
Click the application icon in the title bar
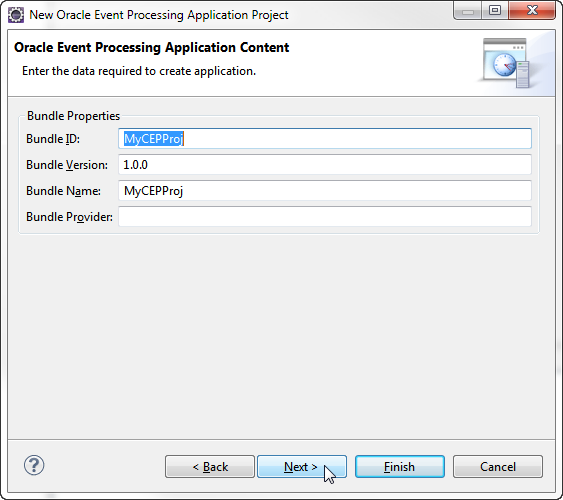(x=16, y=15)
